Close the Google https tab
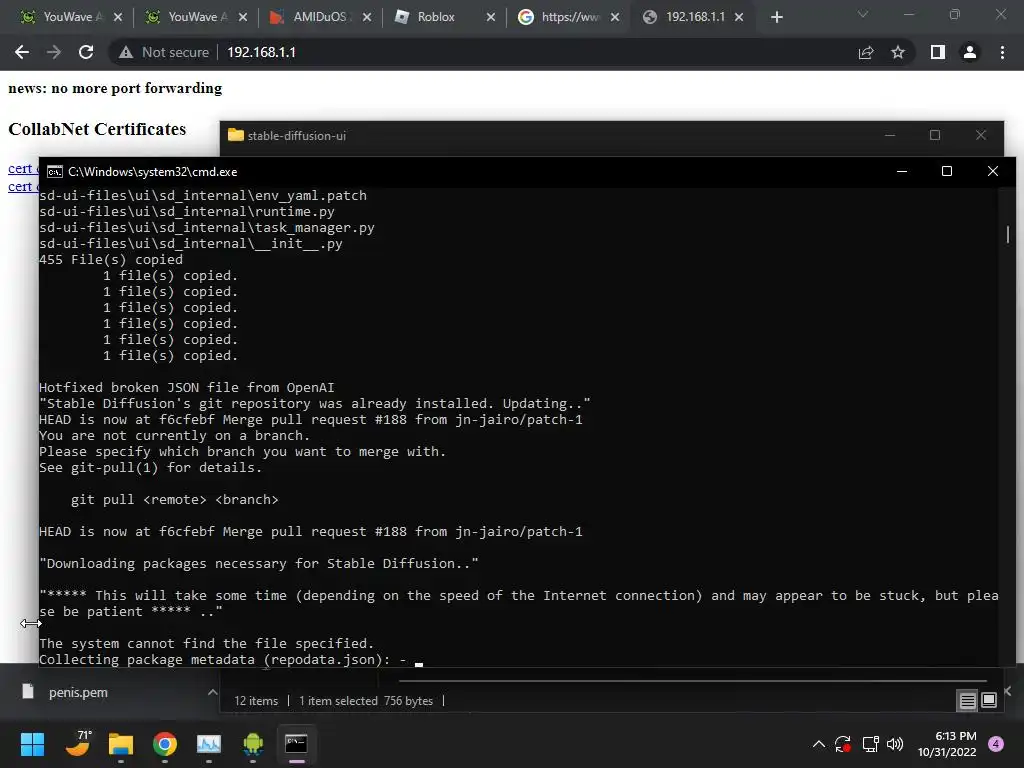Image resolution: width=1024 pixels, height=768 pixels. (615, 17)
